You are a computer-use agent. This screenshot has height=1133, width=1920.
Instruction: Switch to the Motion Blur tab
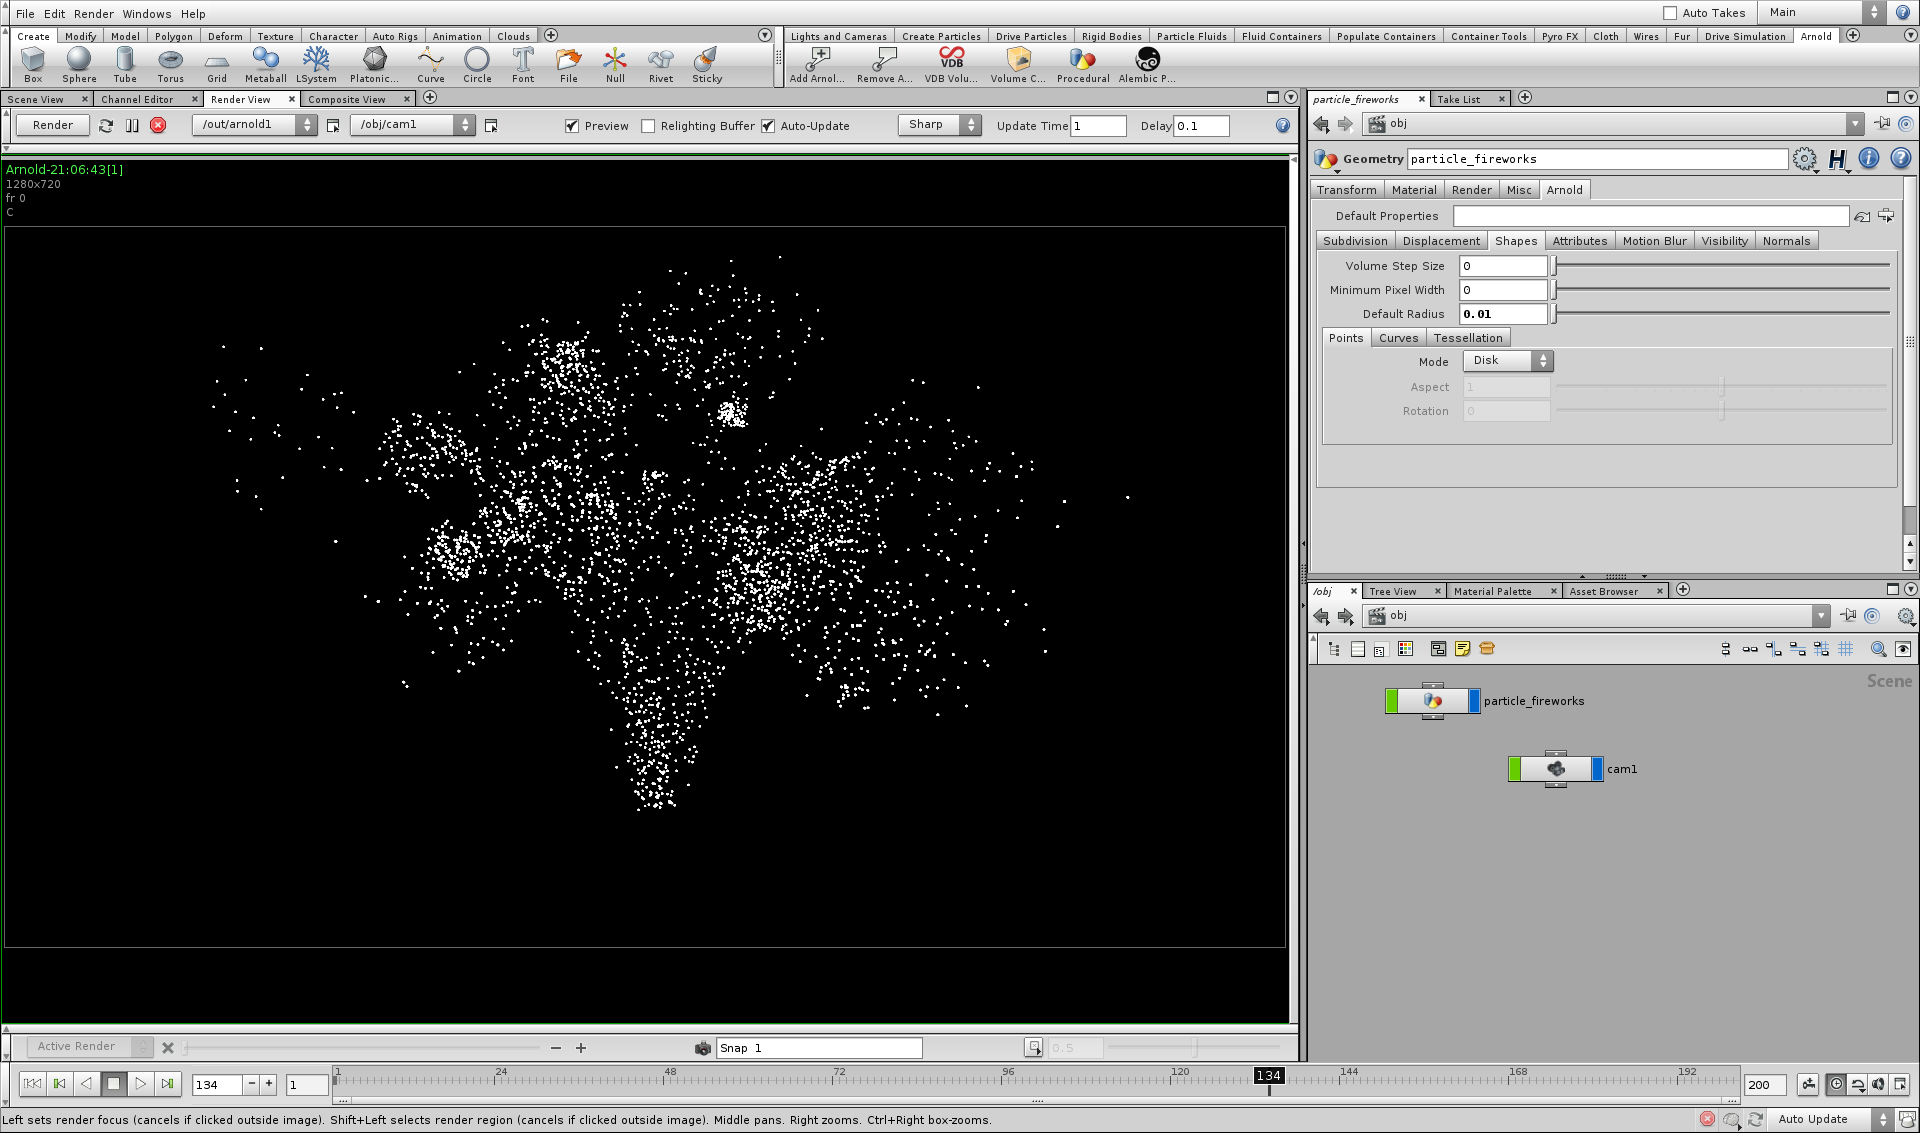tap(1653, 241)
